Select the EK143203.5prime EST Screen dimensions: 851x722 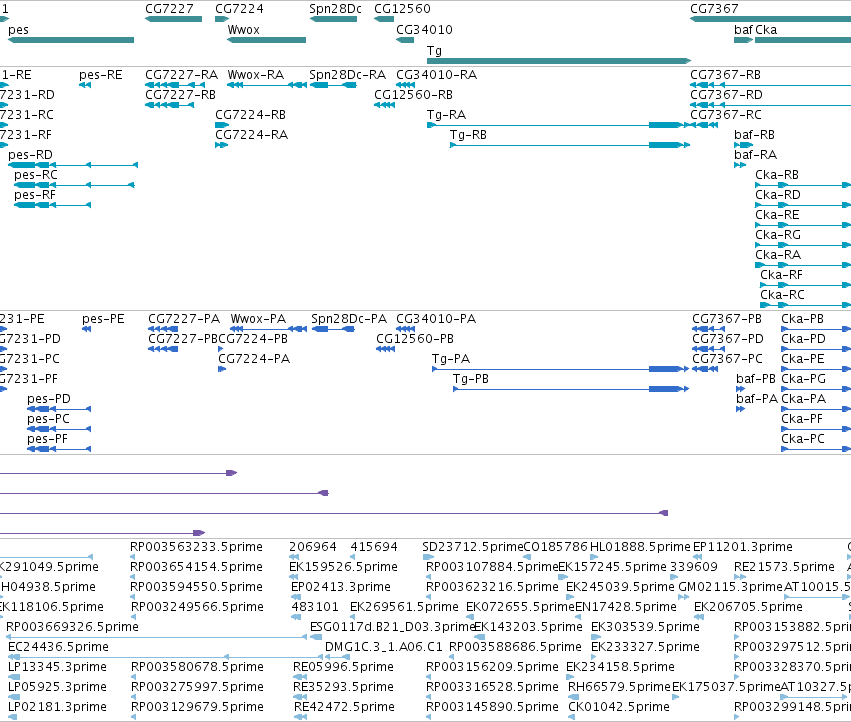[x=480, y=637]
